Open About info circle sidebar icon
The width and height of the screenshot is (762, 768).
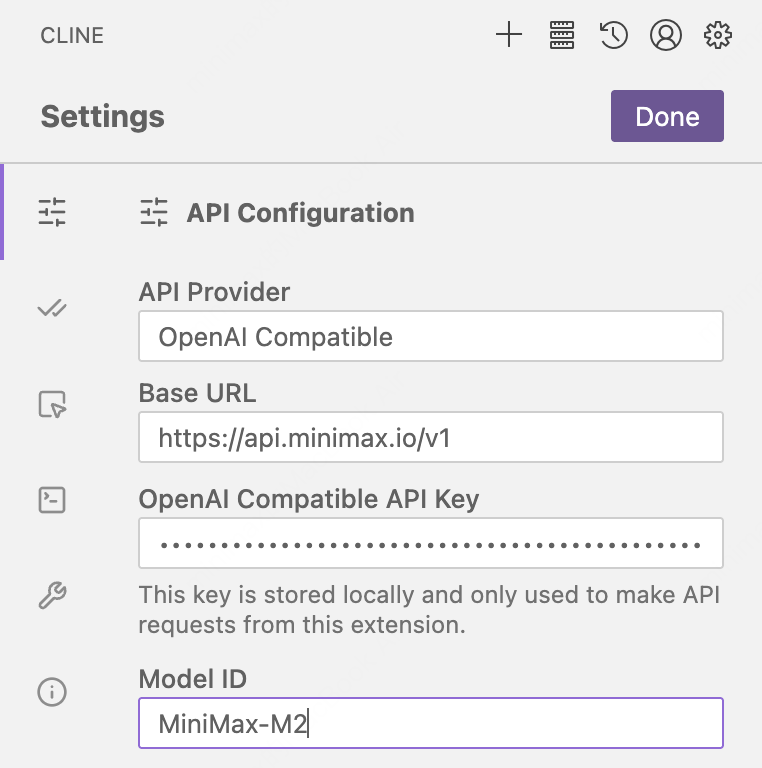[52, 692]
